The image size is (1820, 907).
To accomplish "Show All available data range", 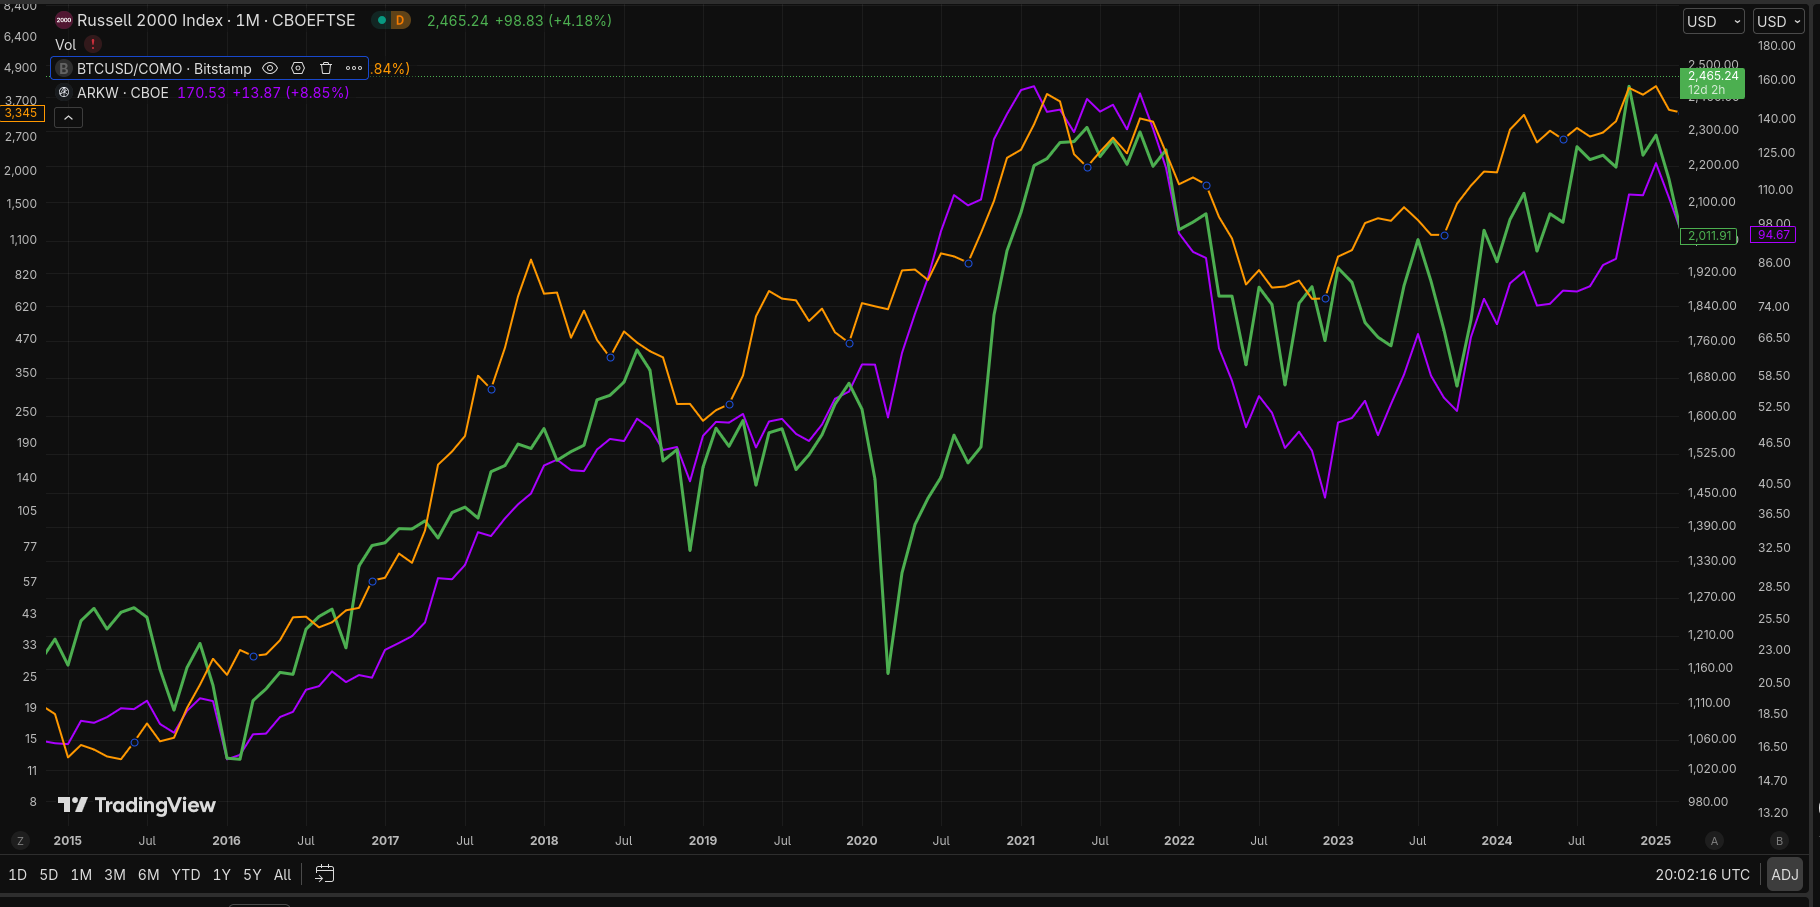I will tap(283, 874).
